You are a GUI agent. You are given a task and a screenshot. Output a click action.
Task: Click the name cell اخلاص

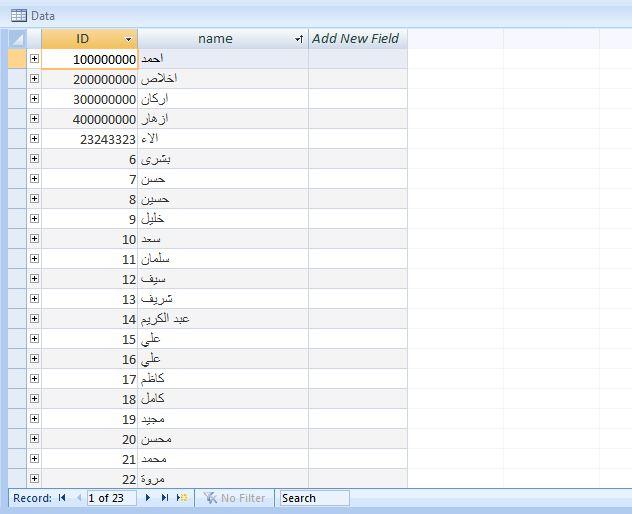pos(223,79)
